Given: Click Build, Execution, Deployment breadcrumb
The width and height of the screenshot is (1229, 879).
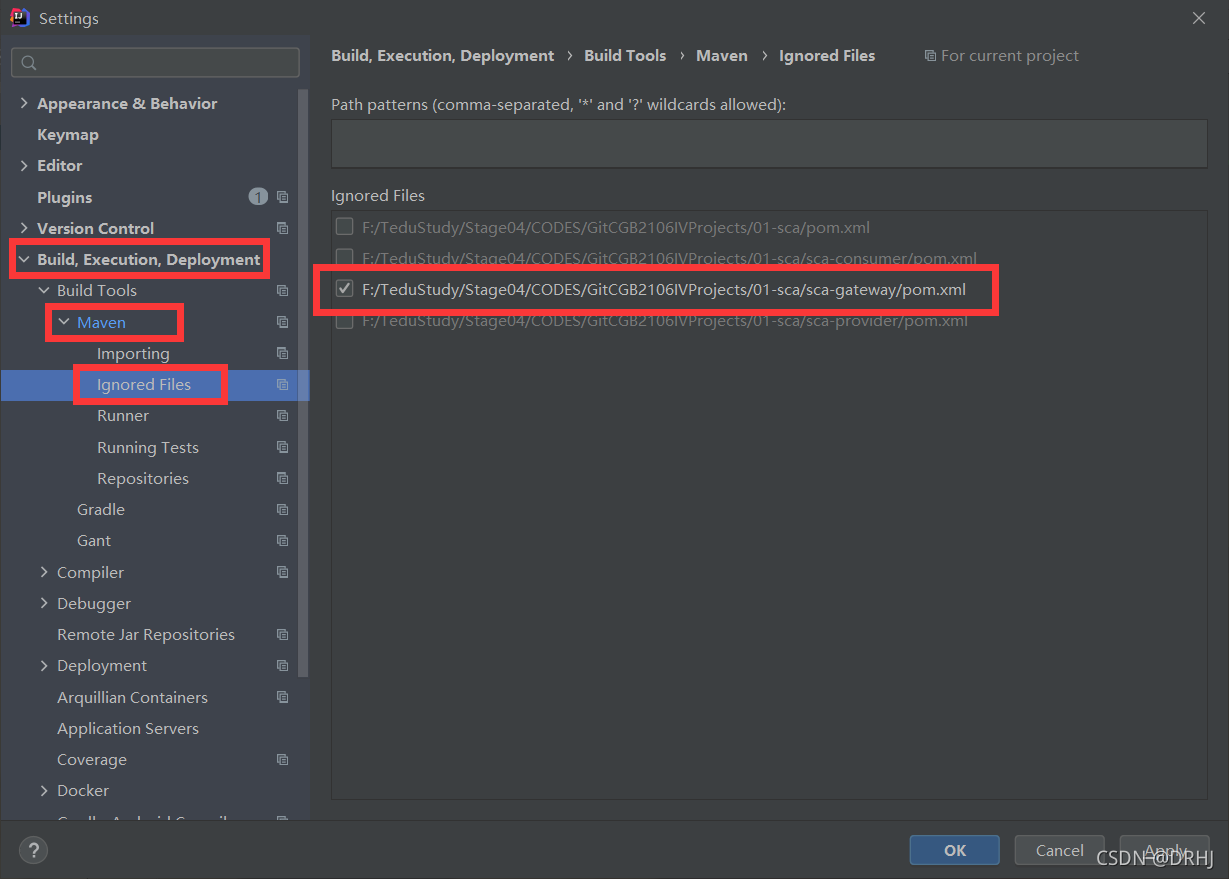Looking at the screenshot, I should coord(443,56).
